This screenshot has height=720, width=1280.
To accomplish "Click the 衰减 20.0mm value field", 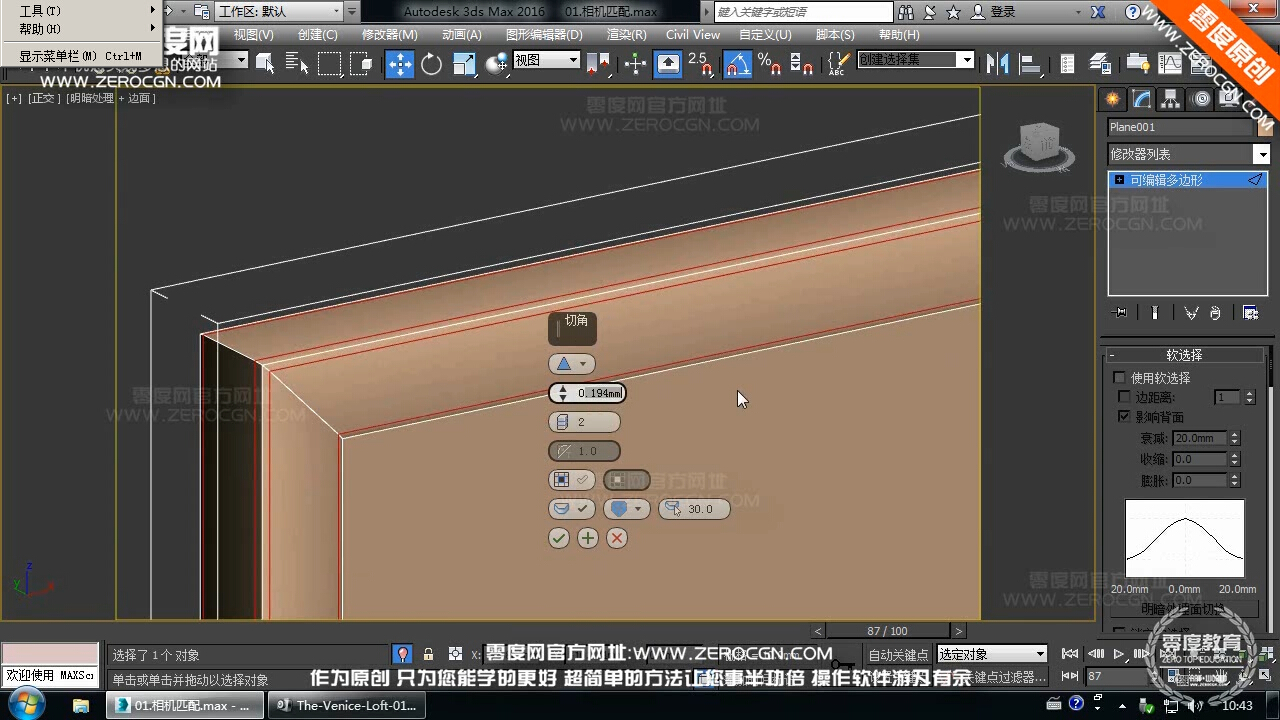I will click(x=1200, y=438).
